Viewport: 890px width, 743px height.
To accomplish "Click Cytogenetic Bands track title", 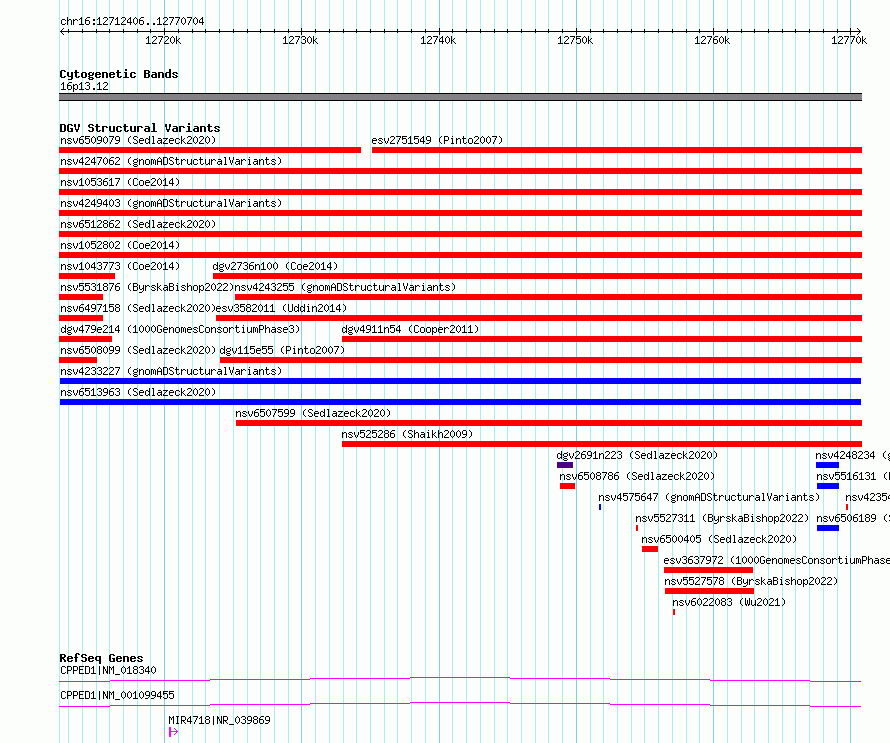I will pyautogui.click(x=119, y=74).
